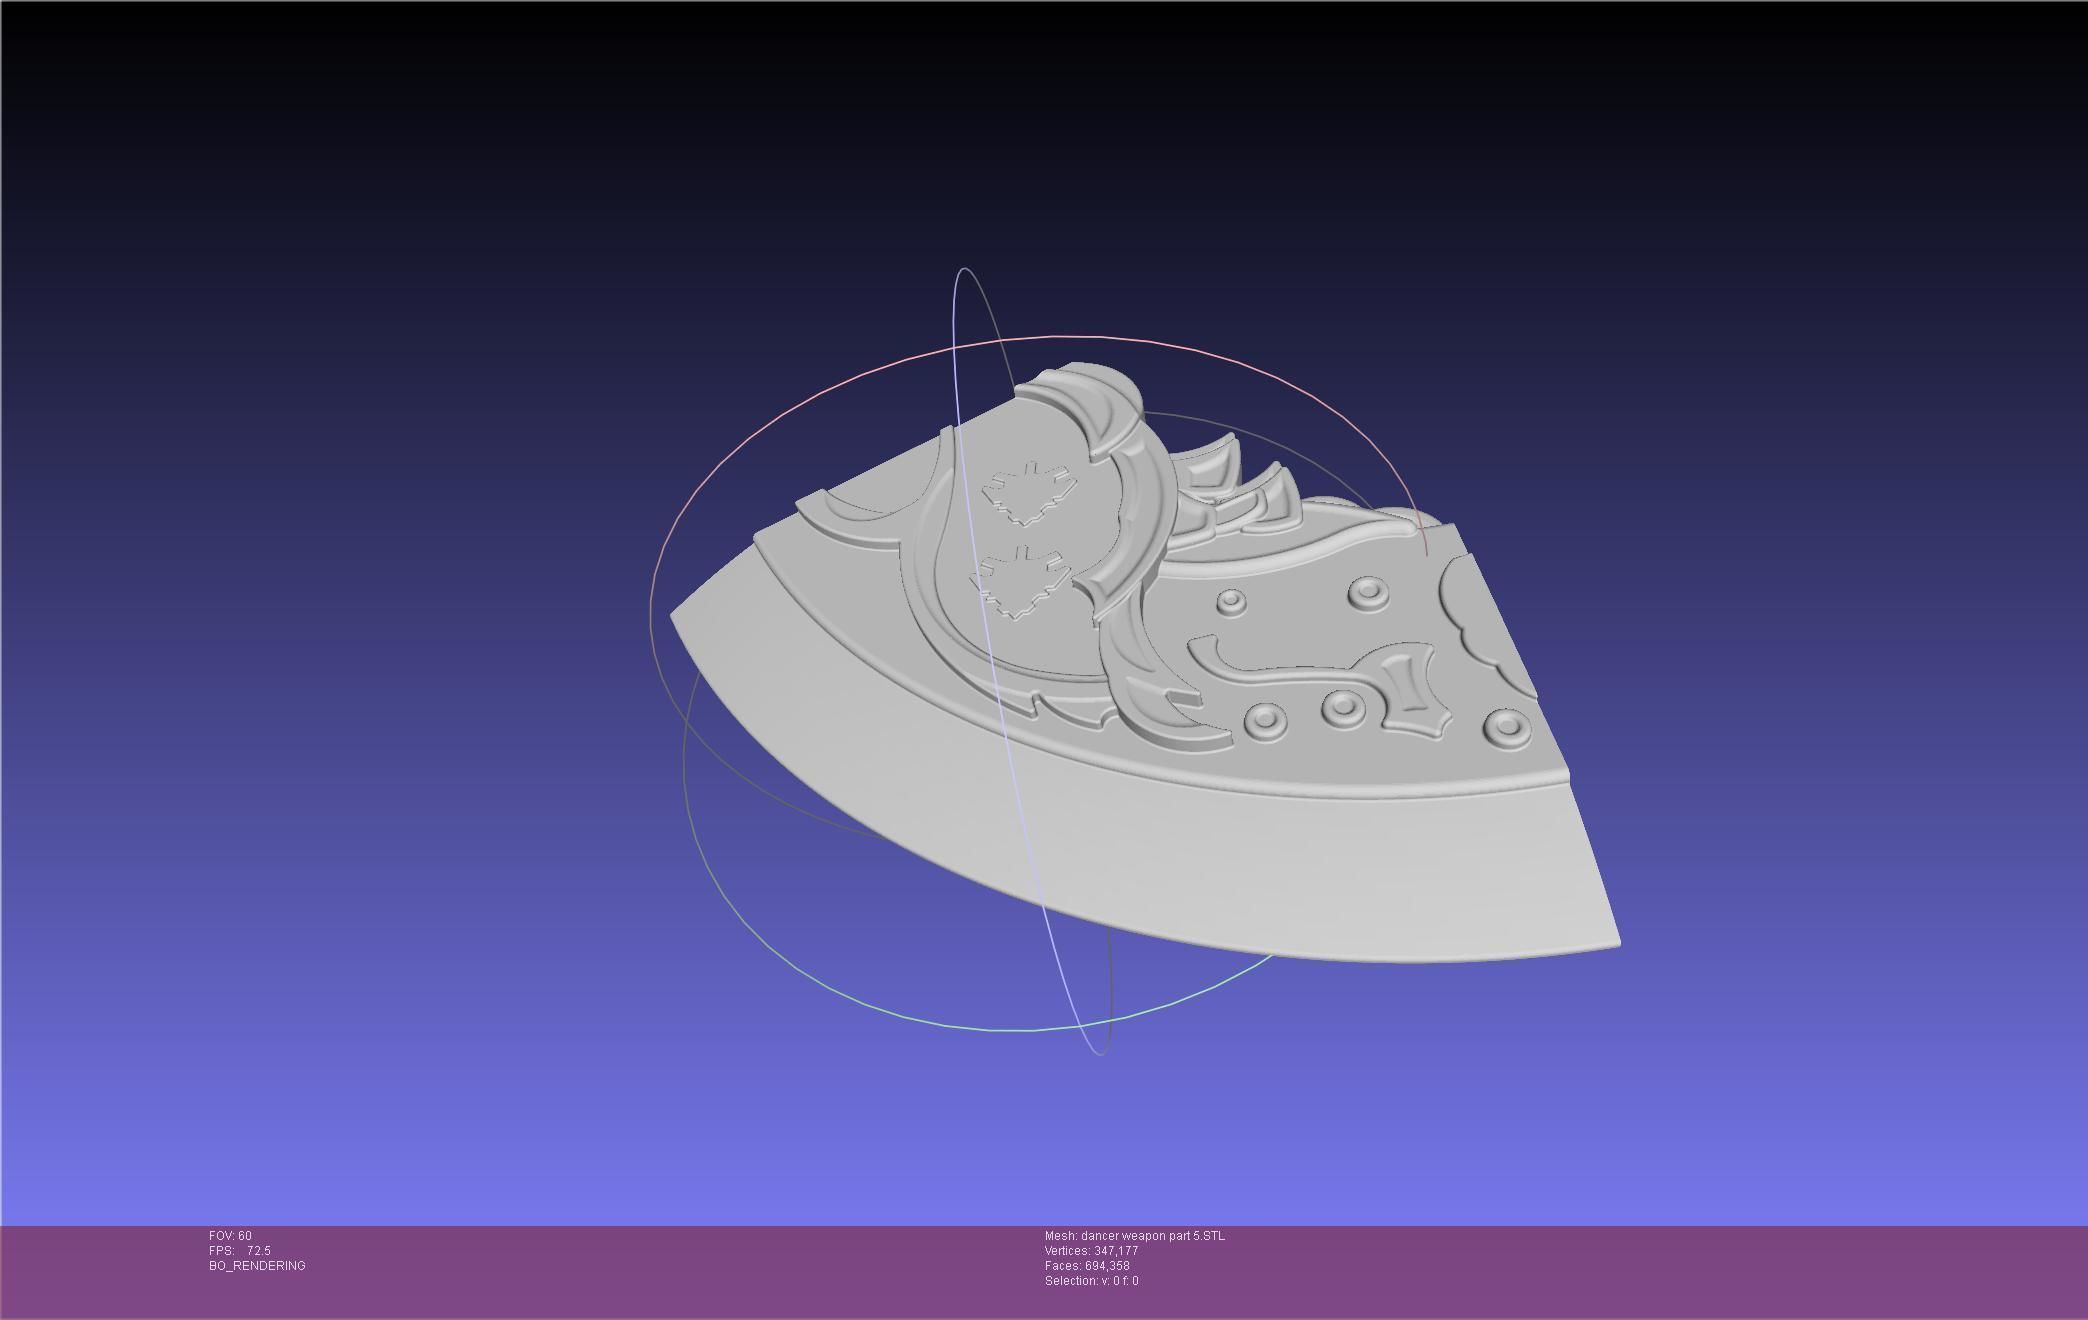Click the 'FPS: 72.5' readout
The width and height of the screenshot is (2088, 1320).
[x=240, y=1251]
